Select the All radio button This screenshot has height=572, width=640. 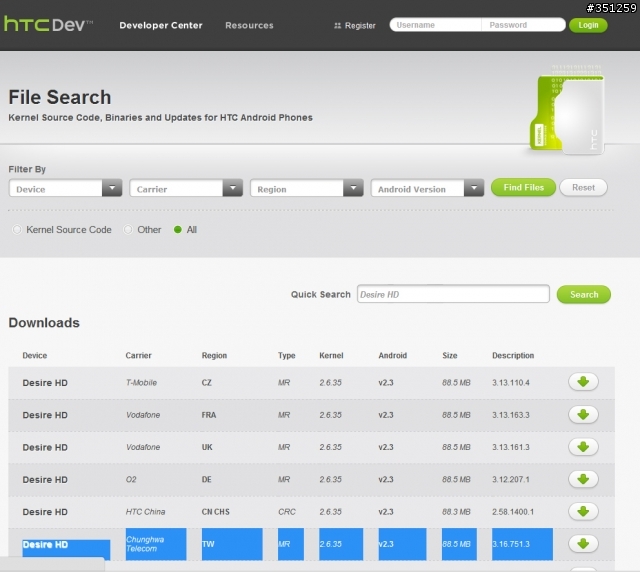click(178, 229)
